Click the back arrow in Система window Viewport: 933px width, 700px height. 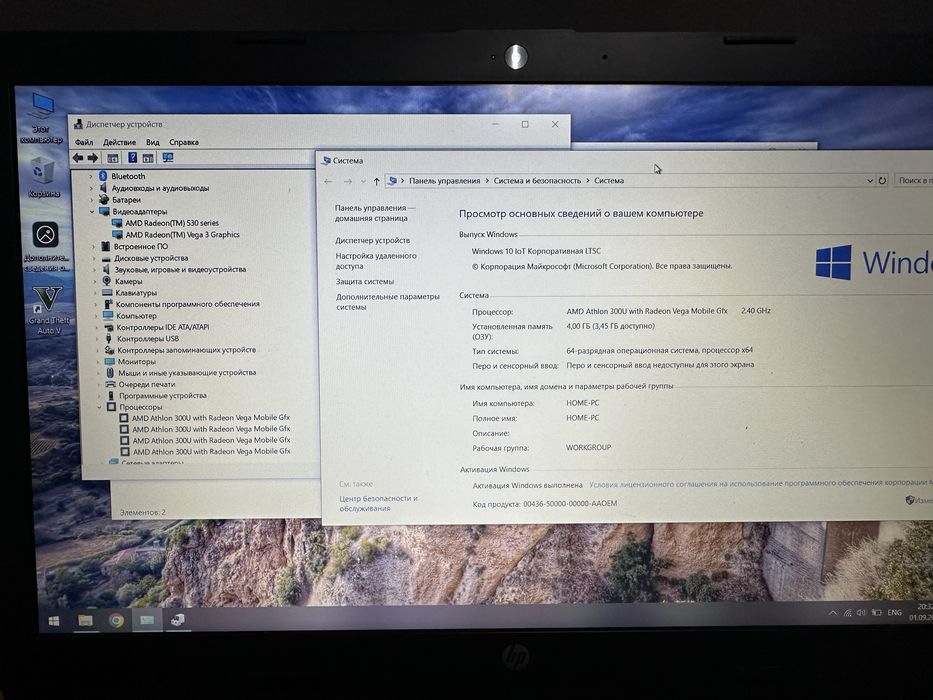tap(328, 181)
